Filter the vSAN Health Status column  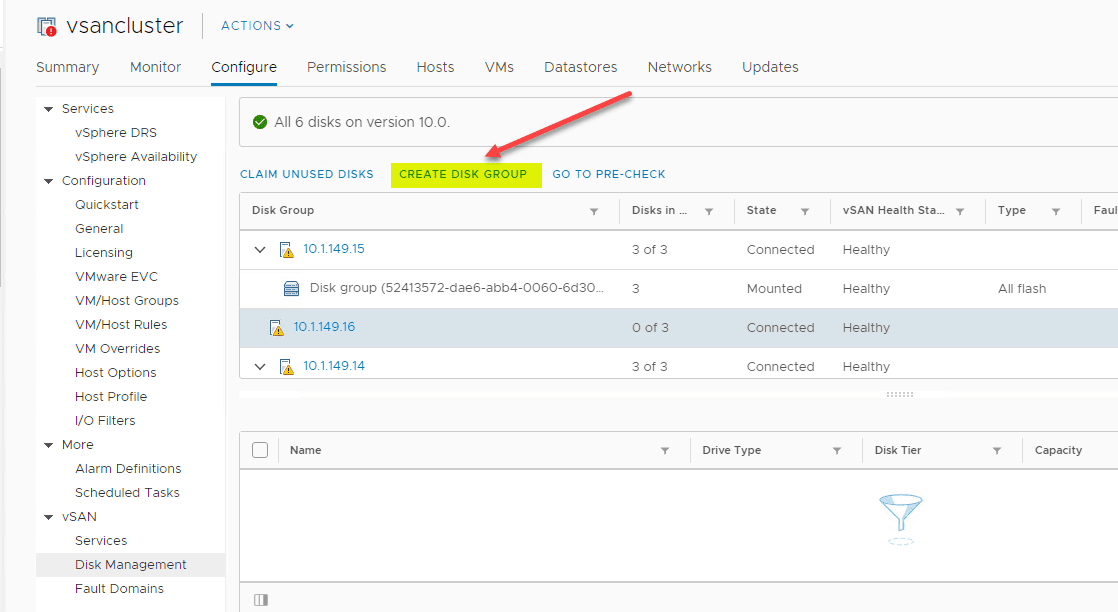click(960, 211)
